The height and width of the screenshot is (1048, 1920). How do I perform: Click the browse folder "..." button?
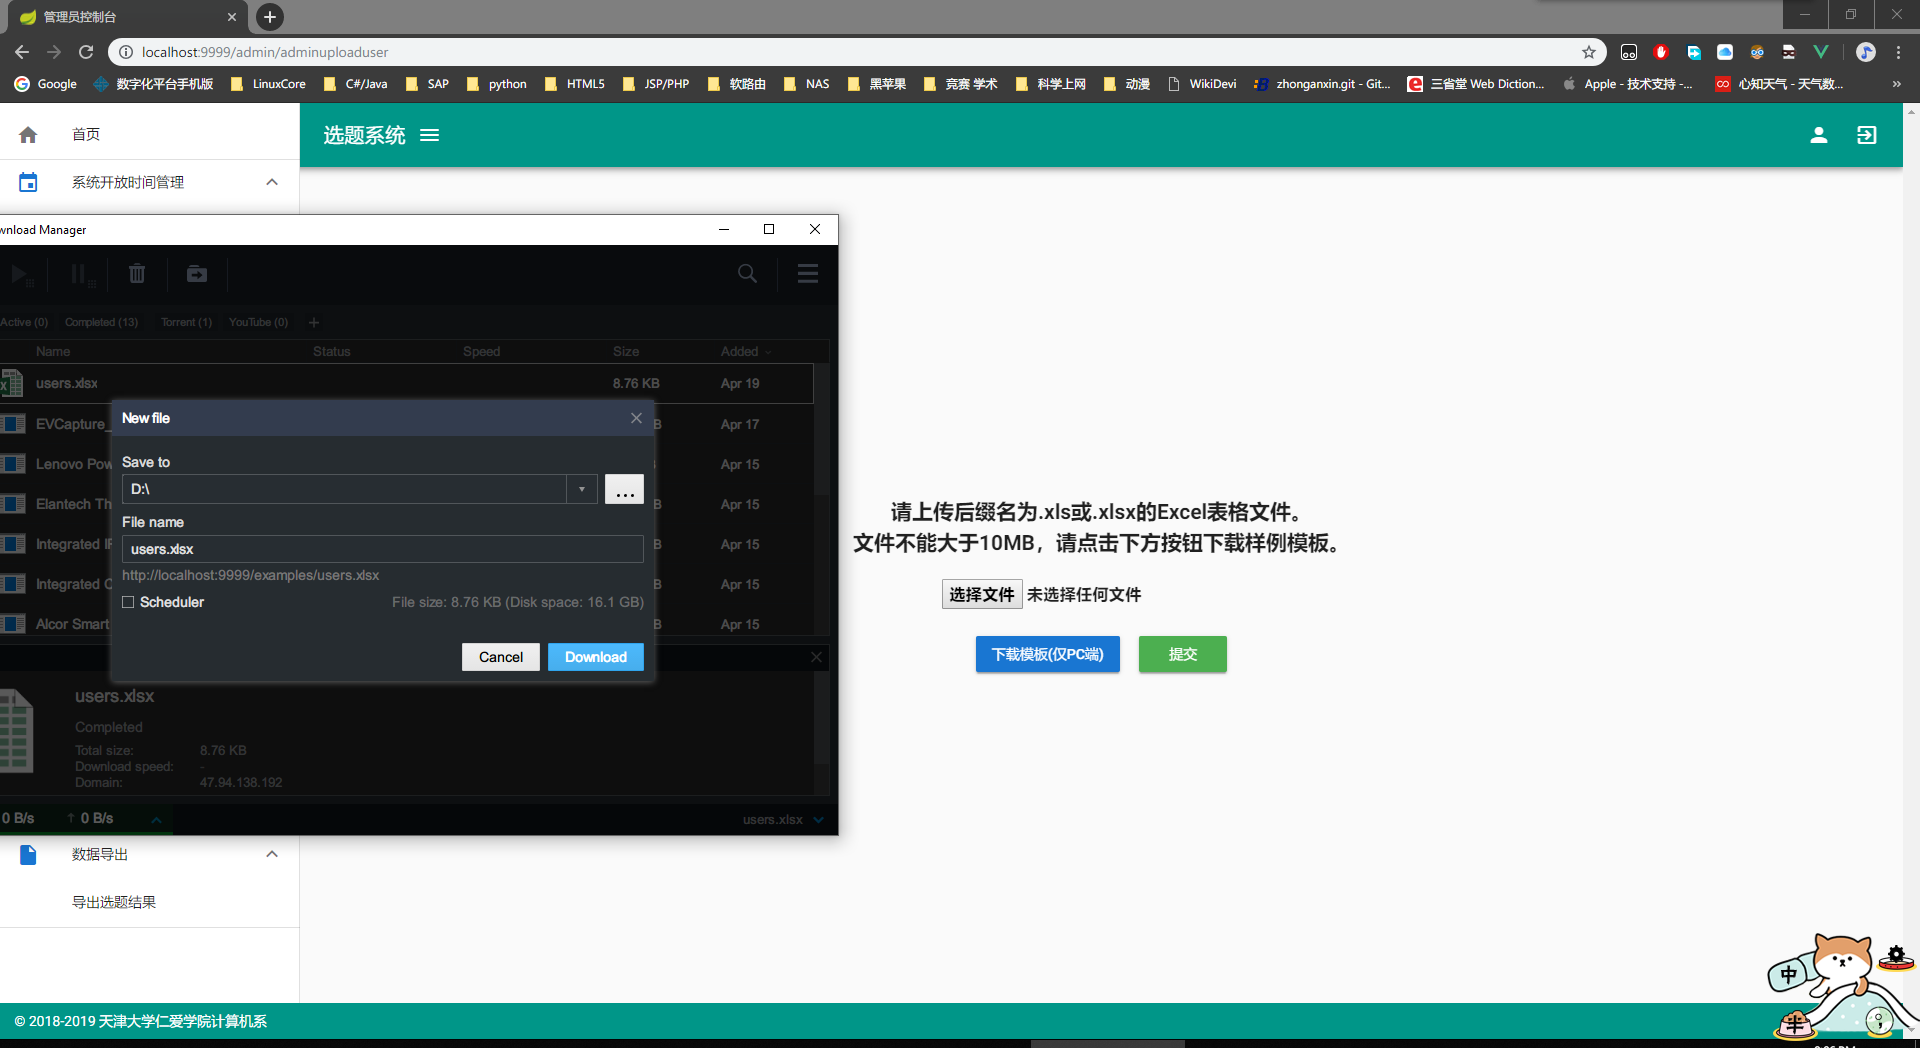pos(624,489)
